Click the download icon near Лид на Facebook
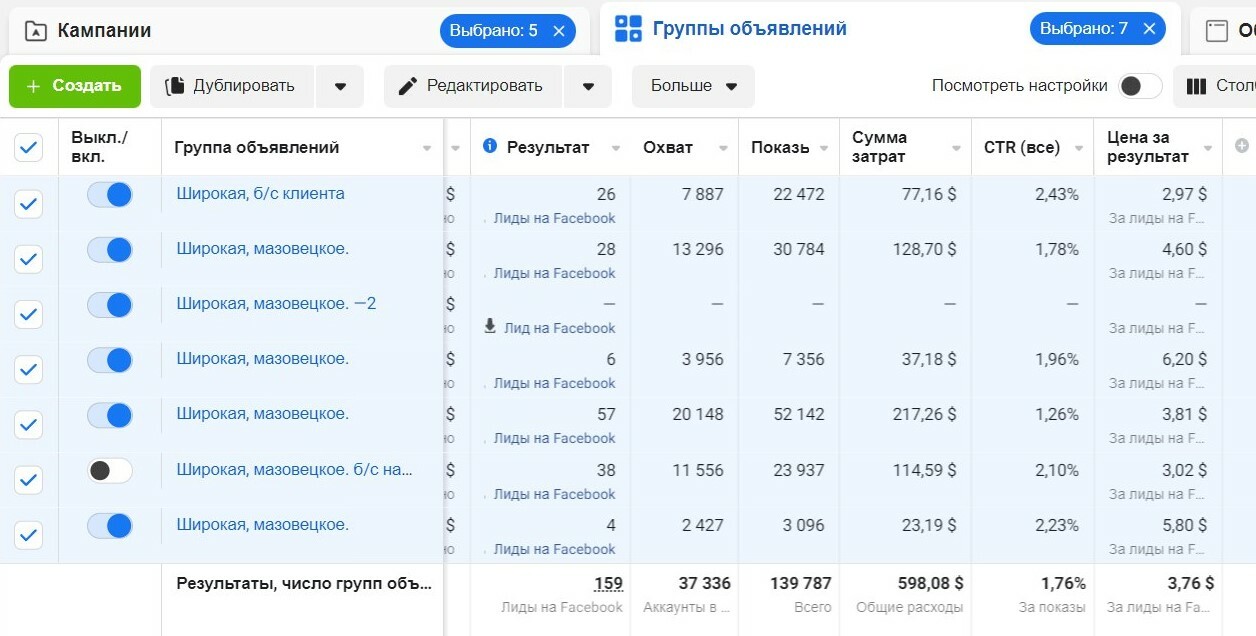This screenshot has width=1256, height=636. tap(490, 326)
